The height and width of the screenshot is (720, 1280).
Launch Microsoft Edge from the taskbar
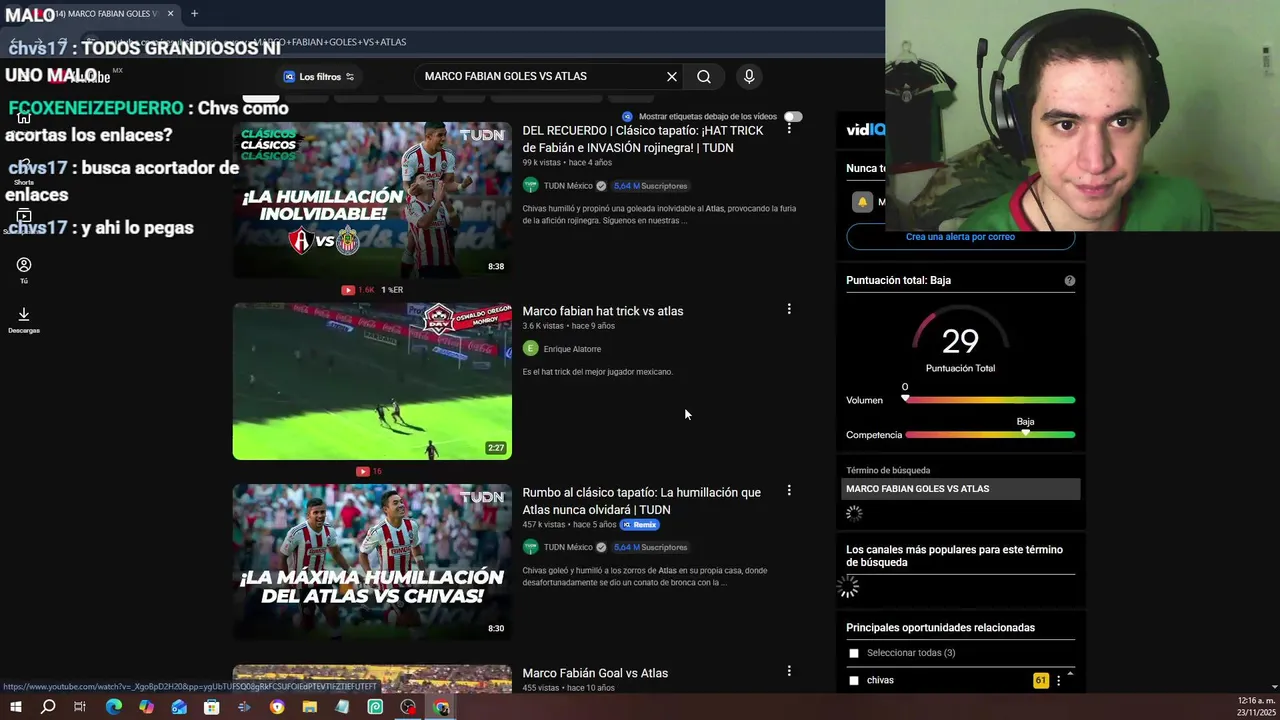[113, 707]
